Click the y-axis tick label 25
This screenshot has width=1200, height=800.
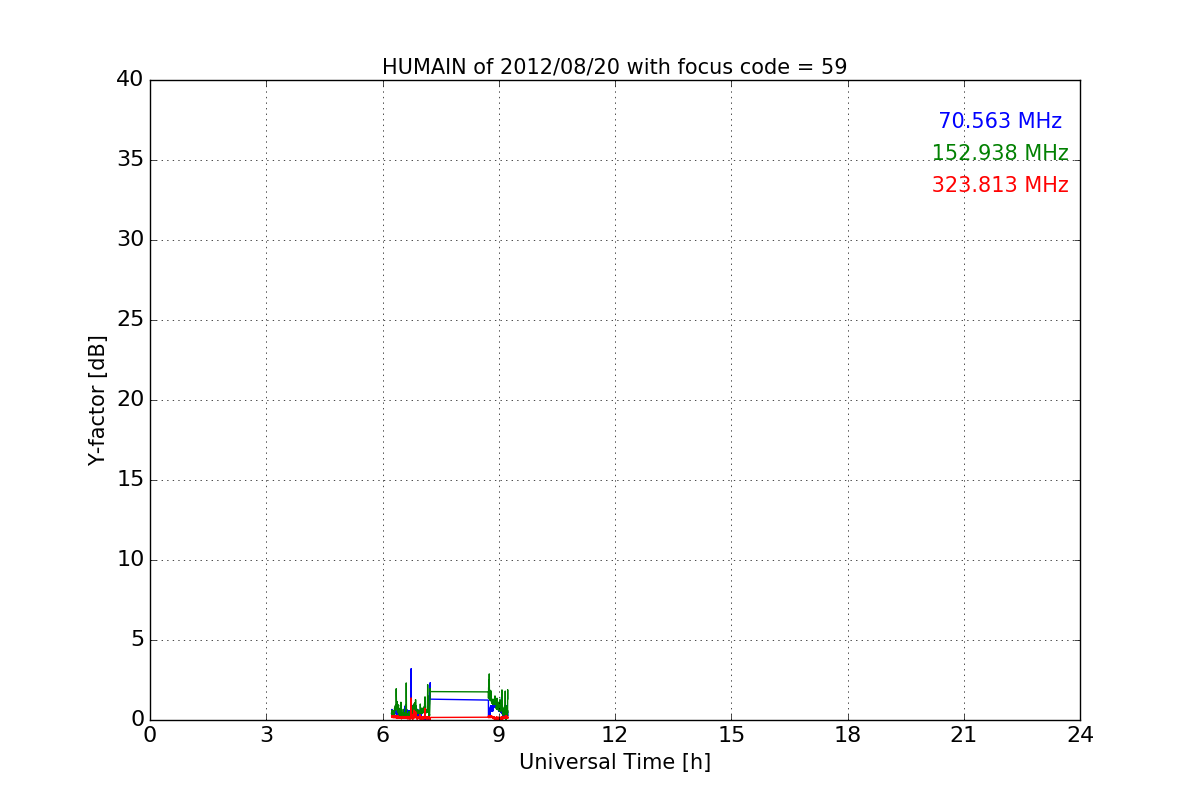[x=130, y=320]
